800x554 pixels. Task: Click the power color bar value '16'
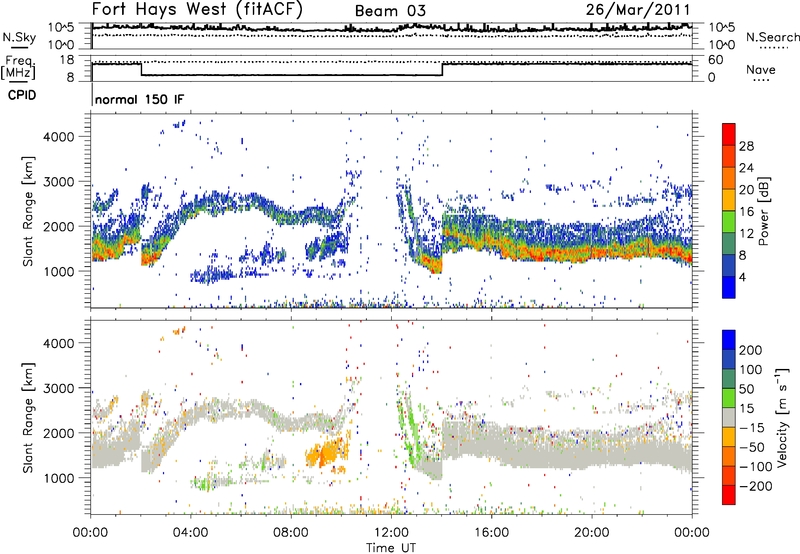[746, 212]
